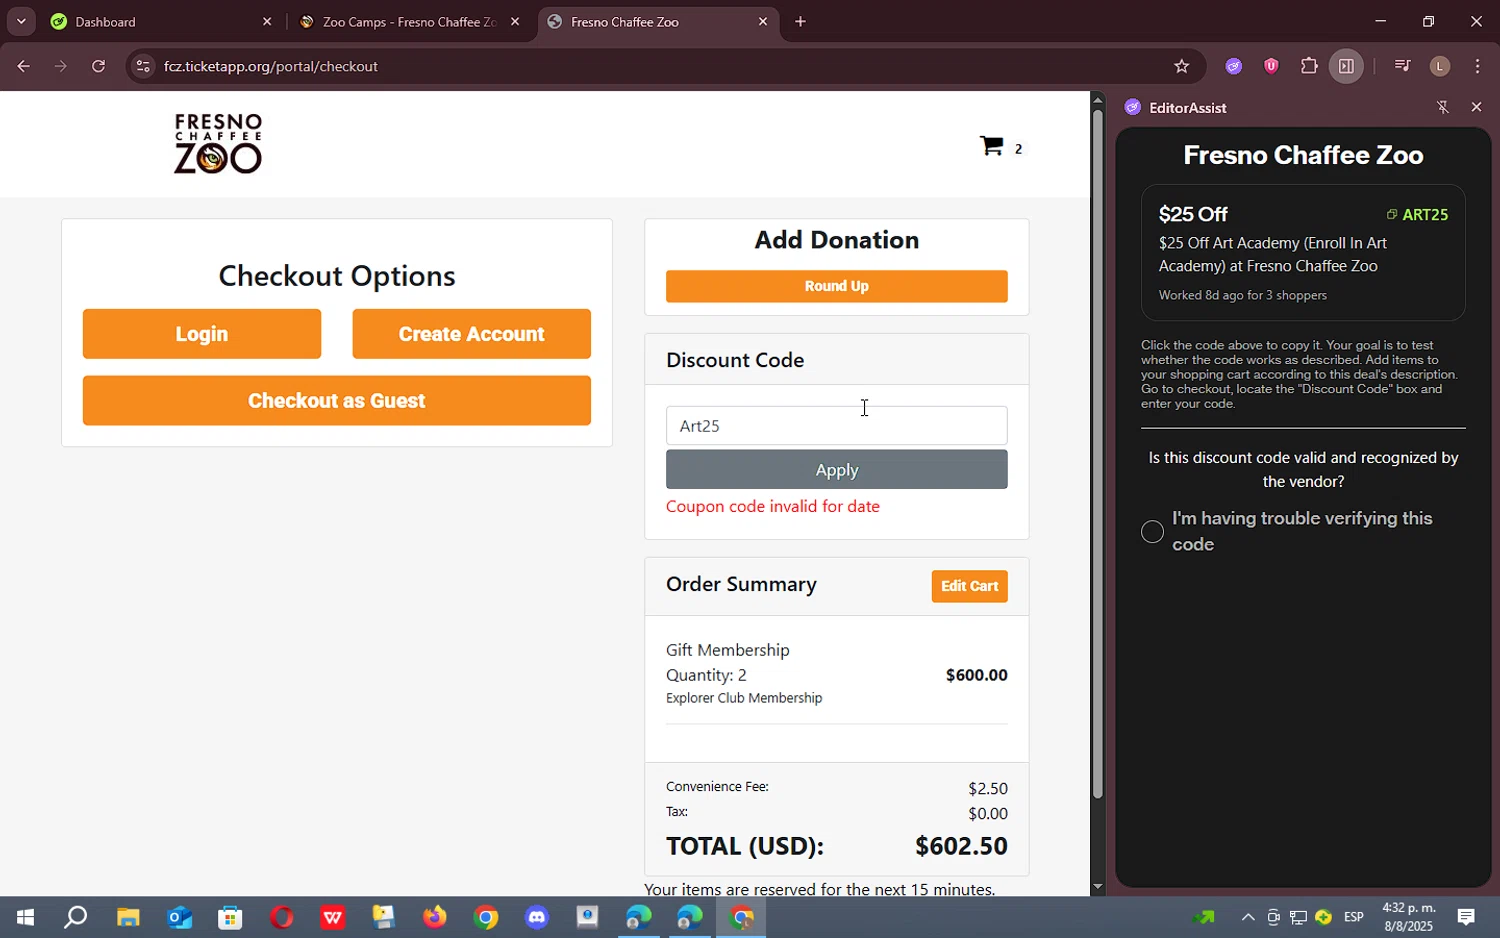Reload the checkout page

click(x=98, y=66)
